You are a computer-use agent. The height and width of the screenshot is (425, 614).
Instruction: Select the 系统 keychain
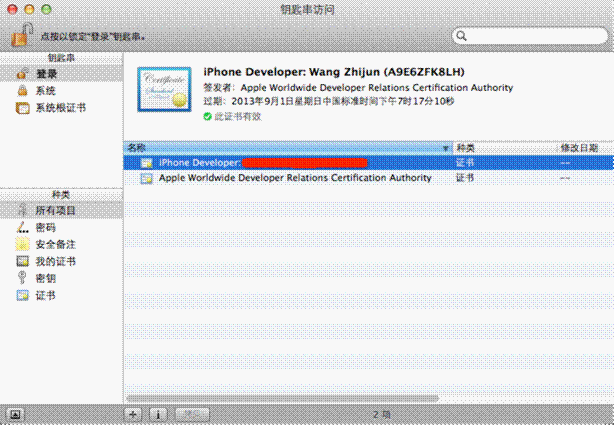point(61,90)
